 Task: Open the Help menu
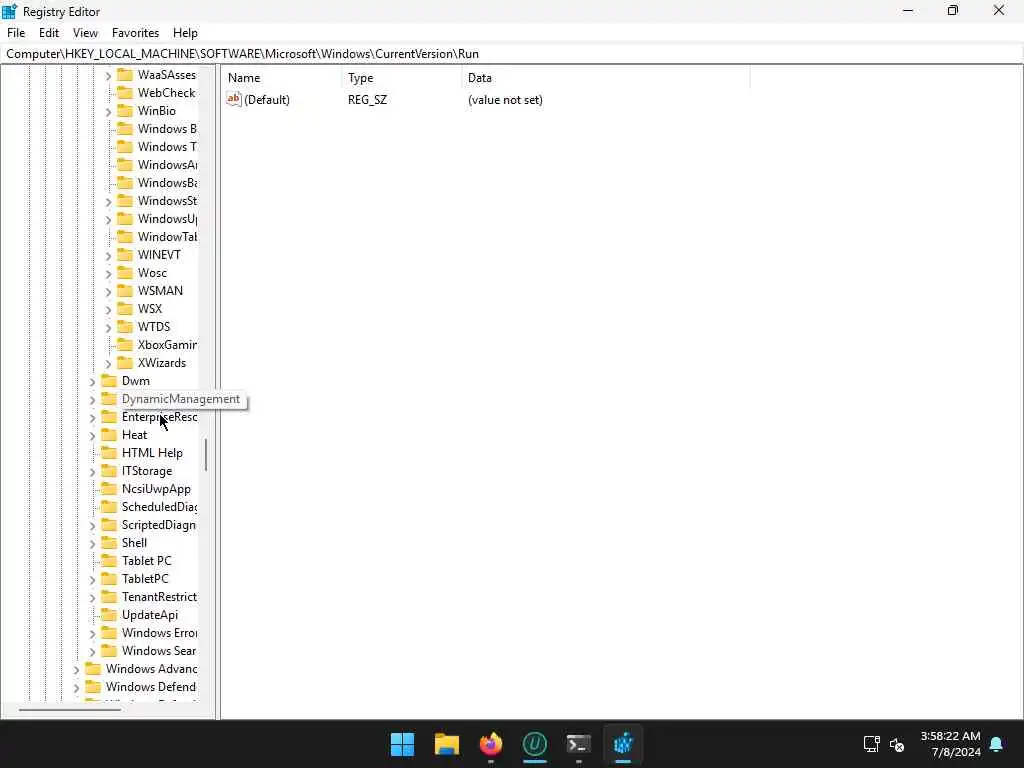[x=185, y=33]
